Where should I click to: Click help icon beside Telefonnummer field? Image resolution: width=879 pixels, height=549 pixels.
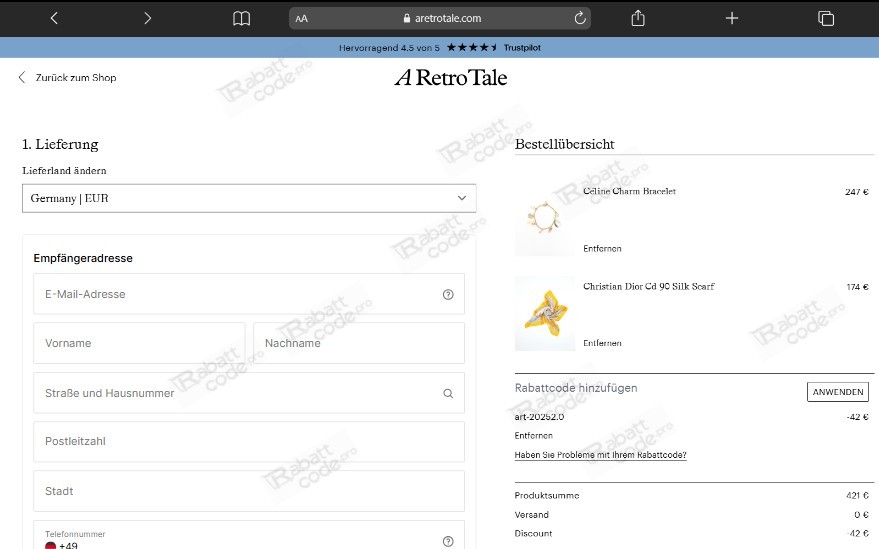point(448,541)
